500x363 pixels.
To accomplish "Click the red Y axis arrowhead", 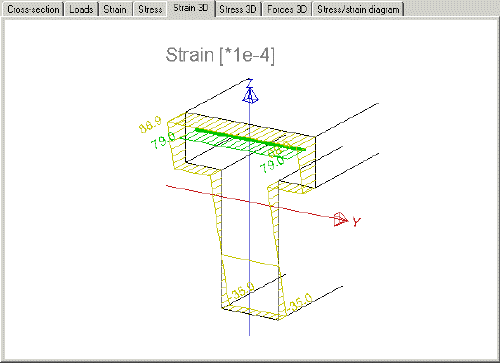I will tap(341, 219).
